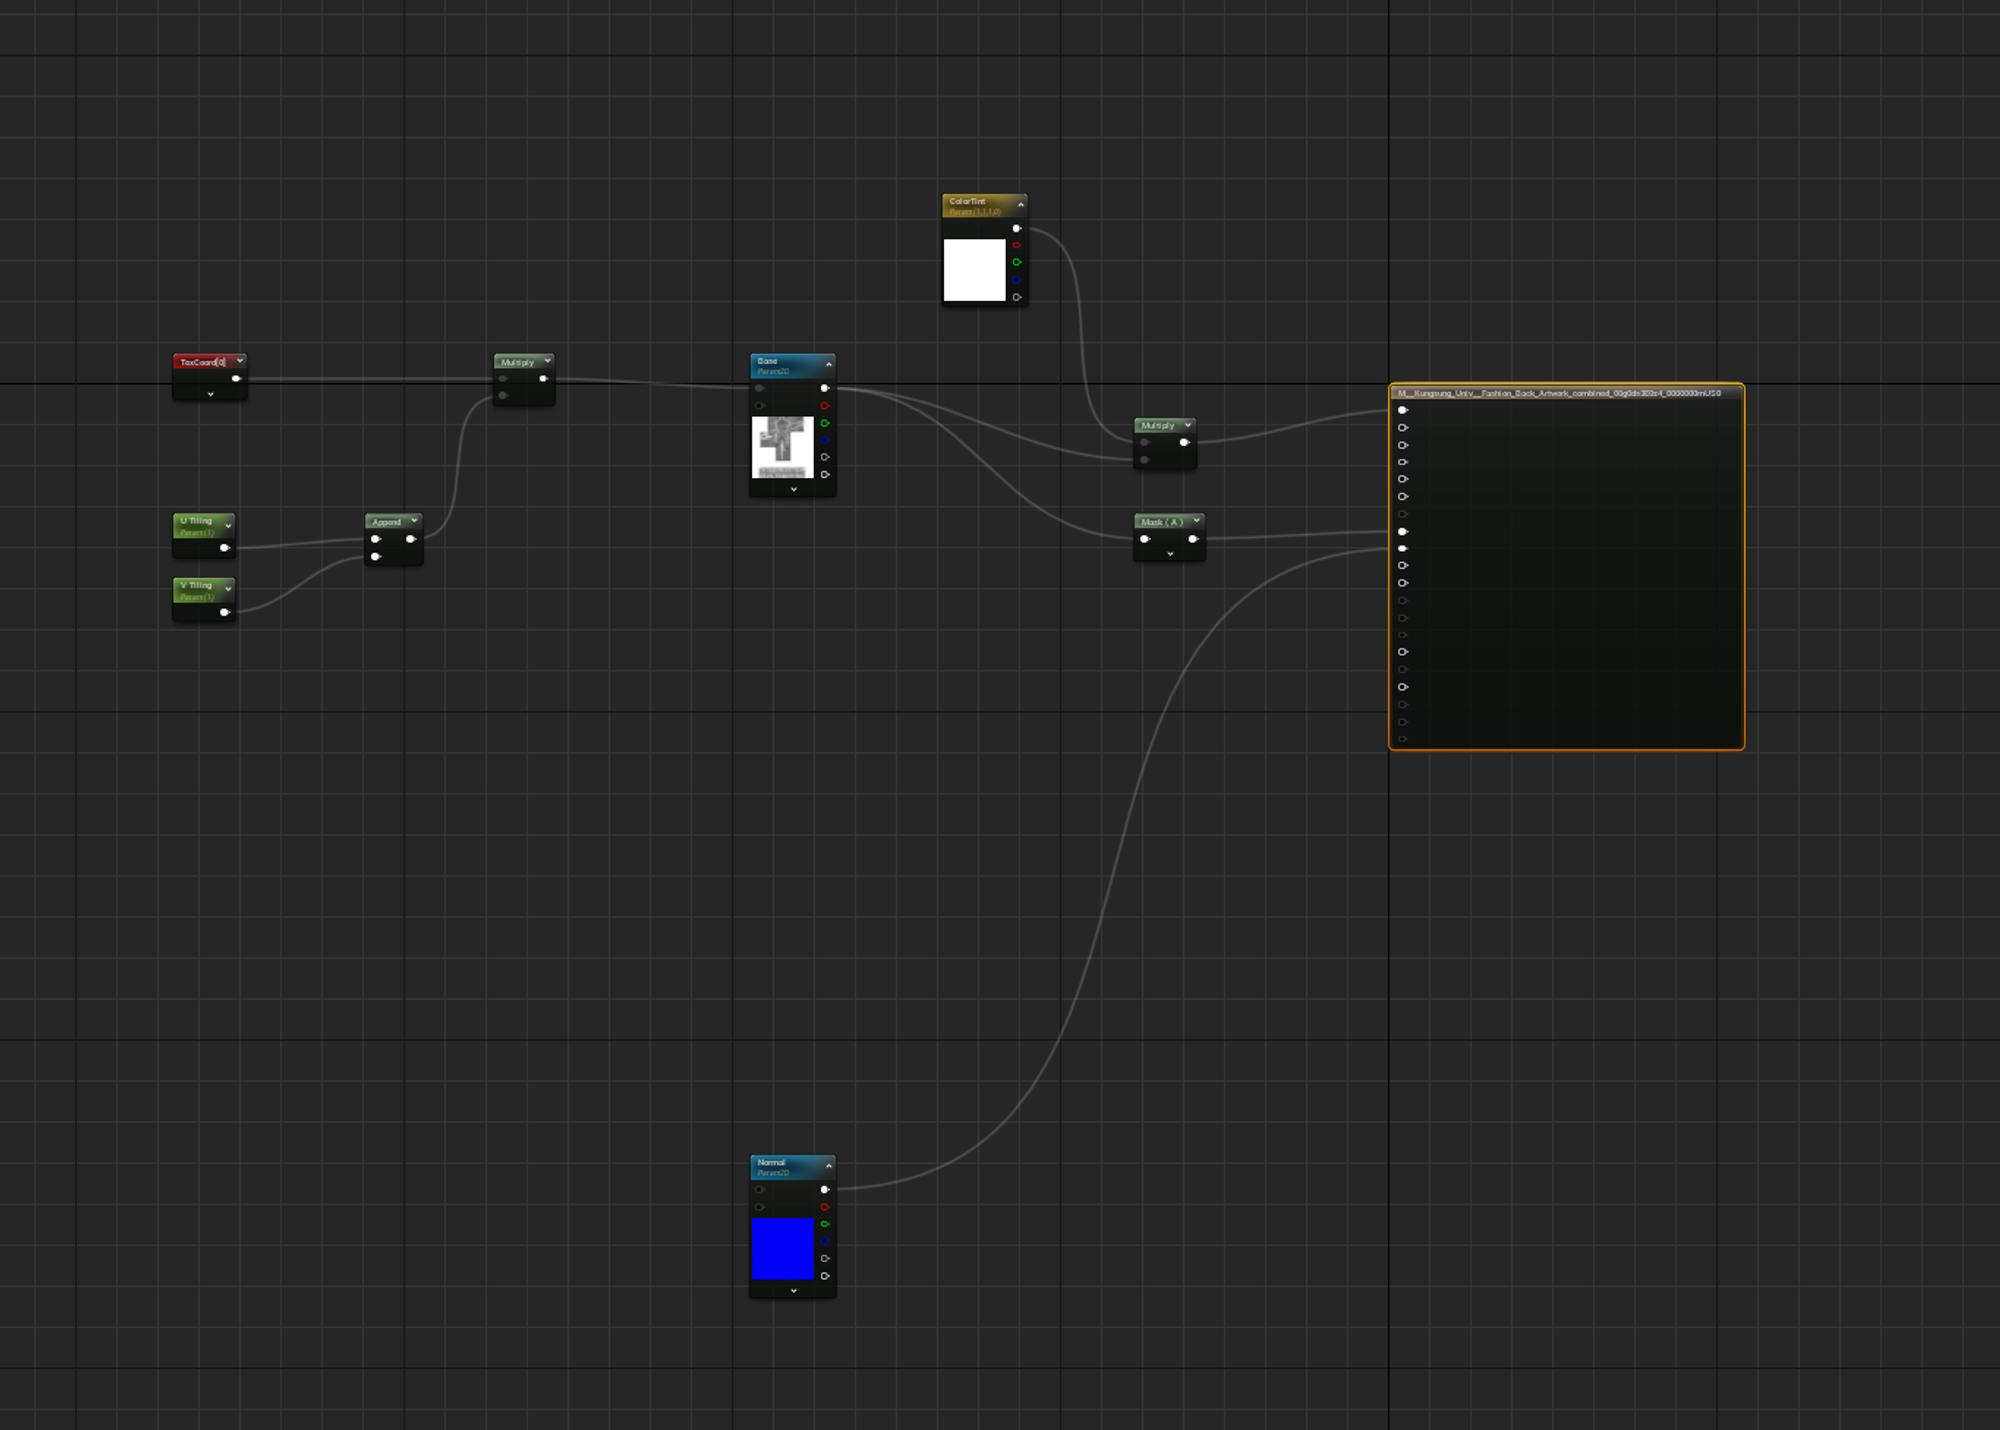
Task: Click Normal texture green channel pin
Action: coord(825,1224)
